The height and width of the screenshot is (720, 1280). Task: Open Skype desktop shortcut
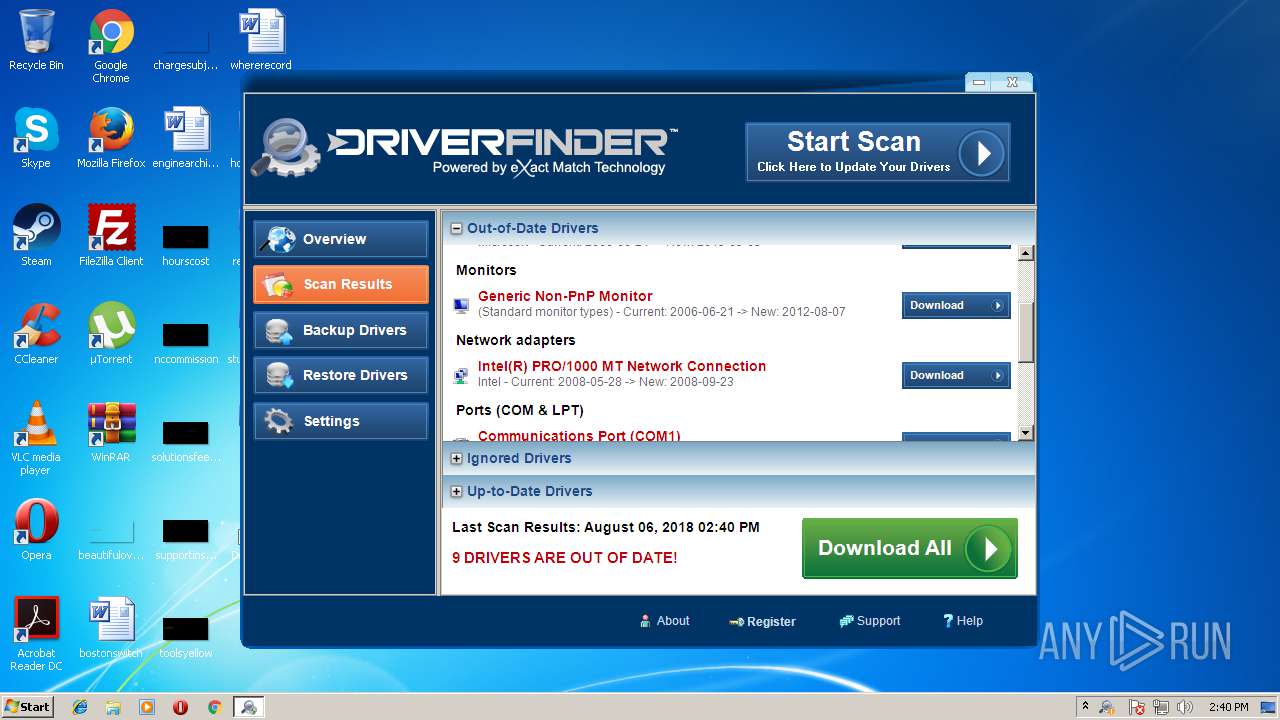pyautogui.click(x=36, y=138)
